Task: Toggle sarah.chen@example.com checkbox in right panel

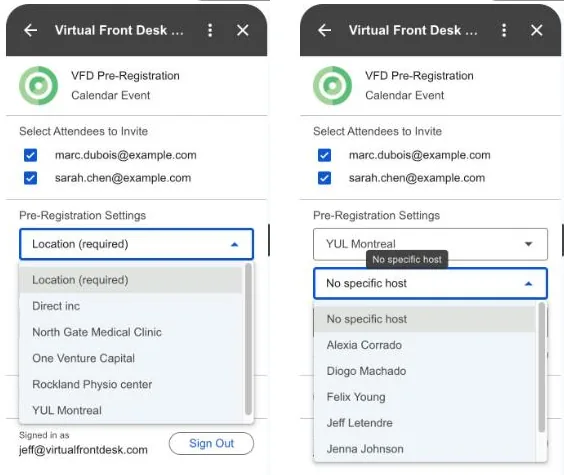Action: point(324,178)
